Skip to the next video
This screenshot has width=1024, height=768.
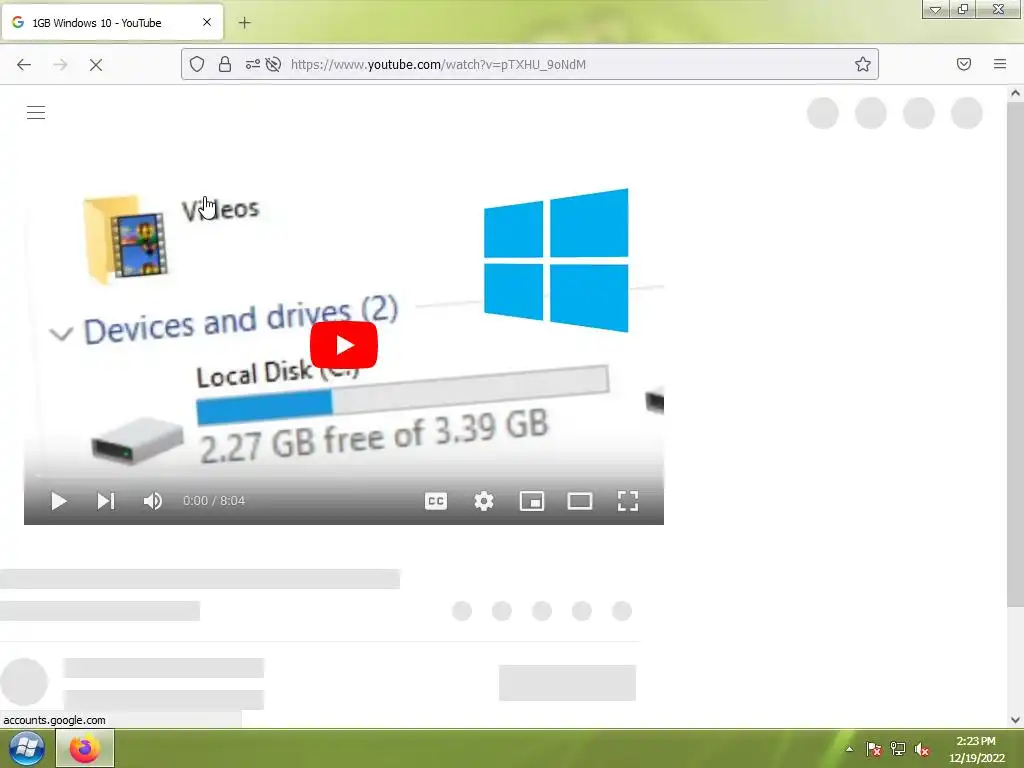click(106, 501)
